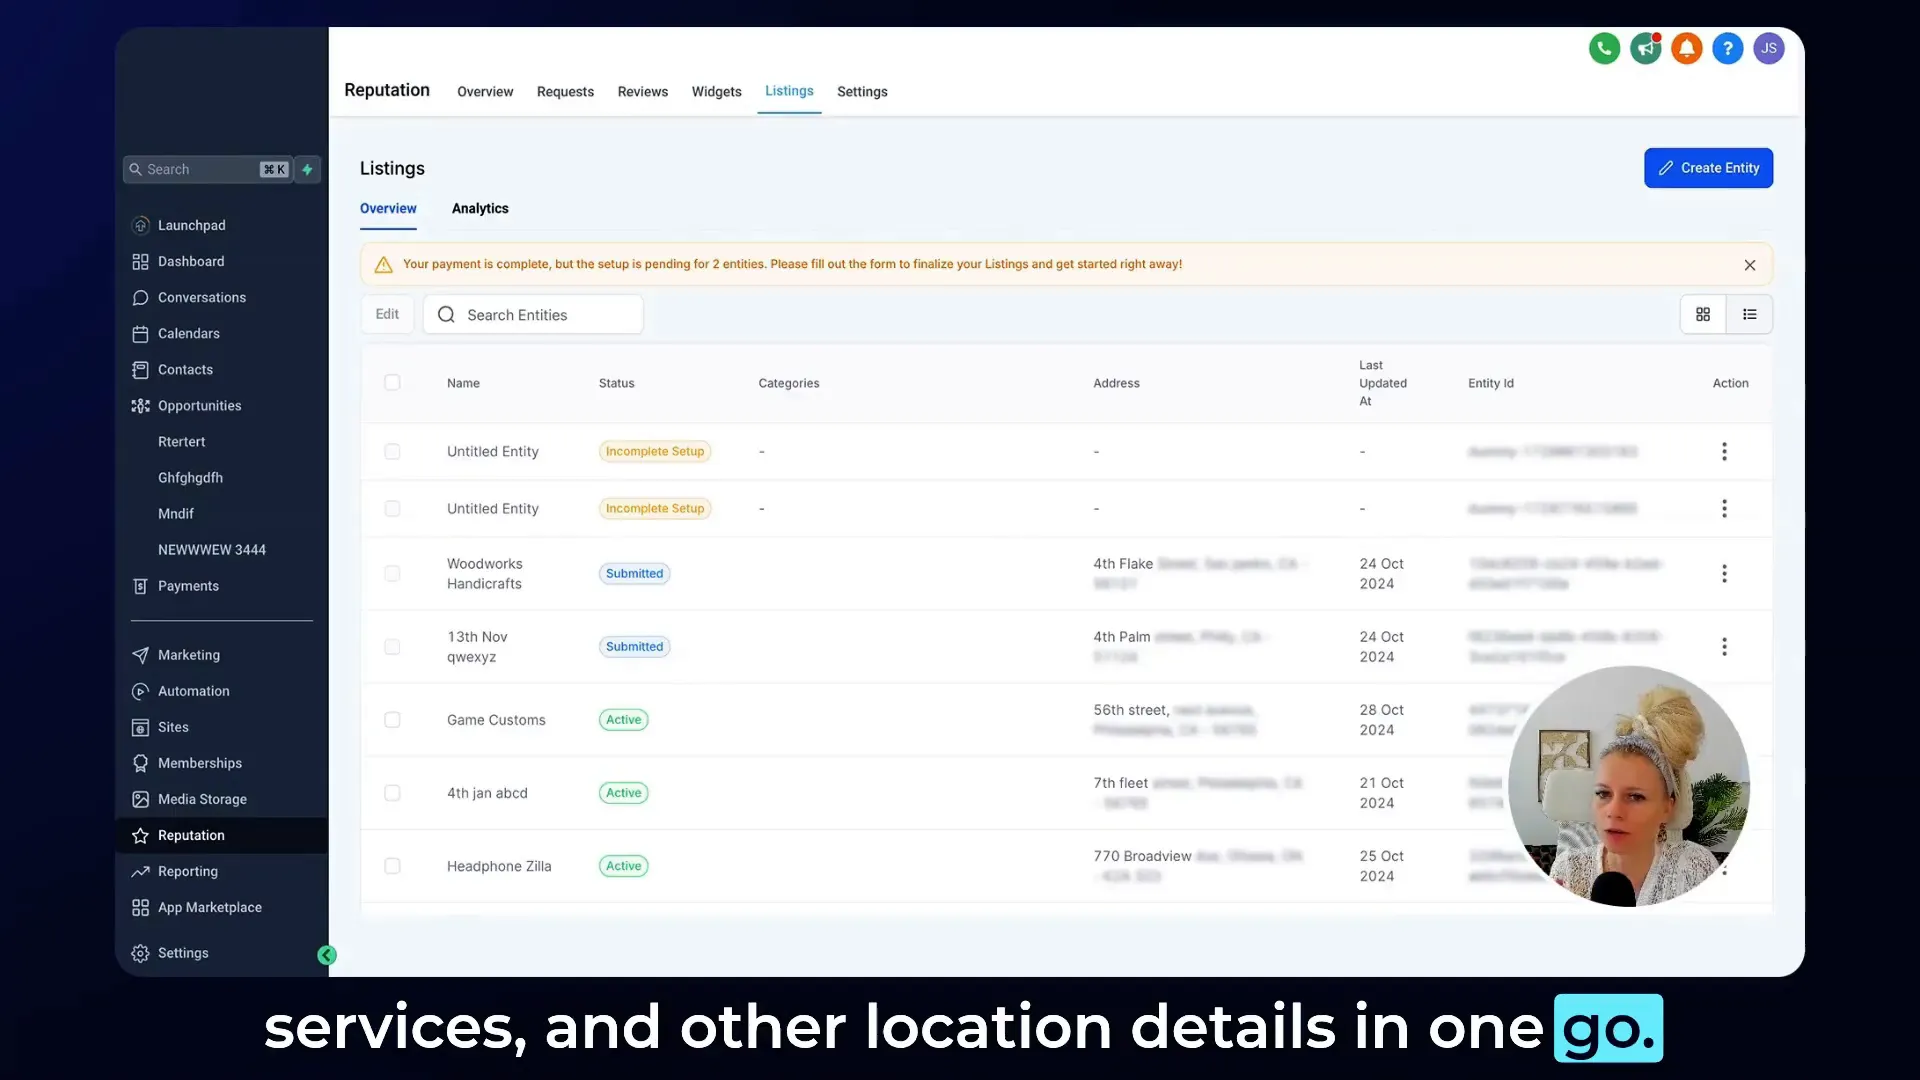This screenshot has width=1920, height=1080.
Task: Click the Edit button
Action: [387, 314]
